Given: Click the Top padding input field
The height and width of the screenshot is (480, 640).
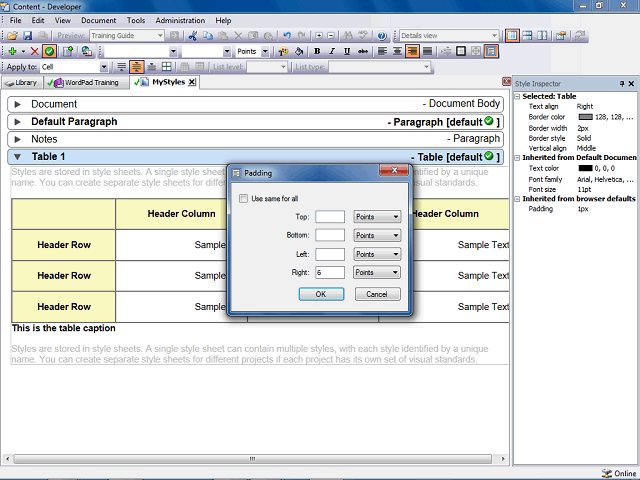Looking at the screenshot, I should pos(330,217).
